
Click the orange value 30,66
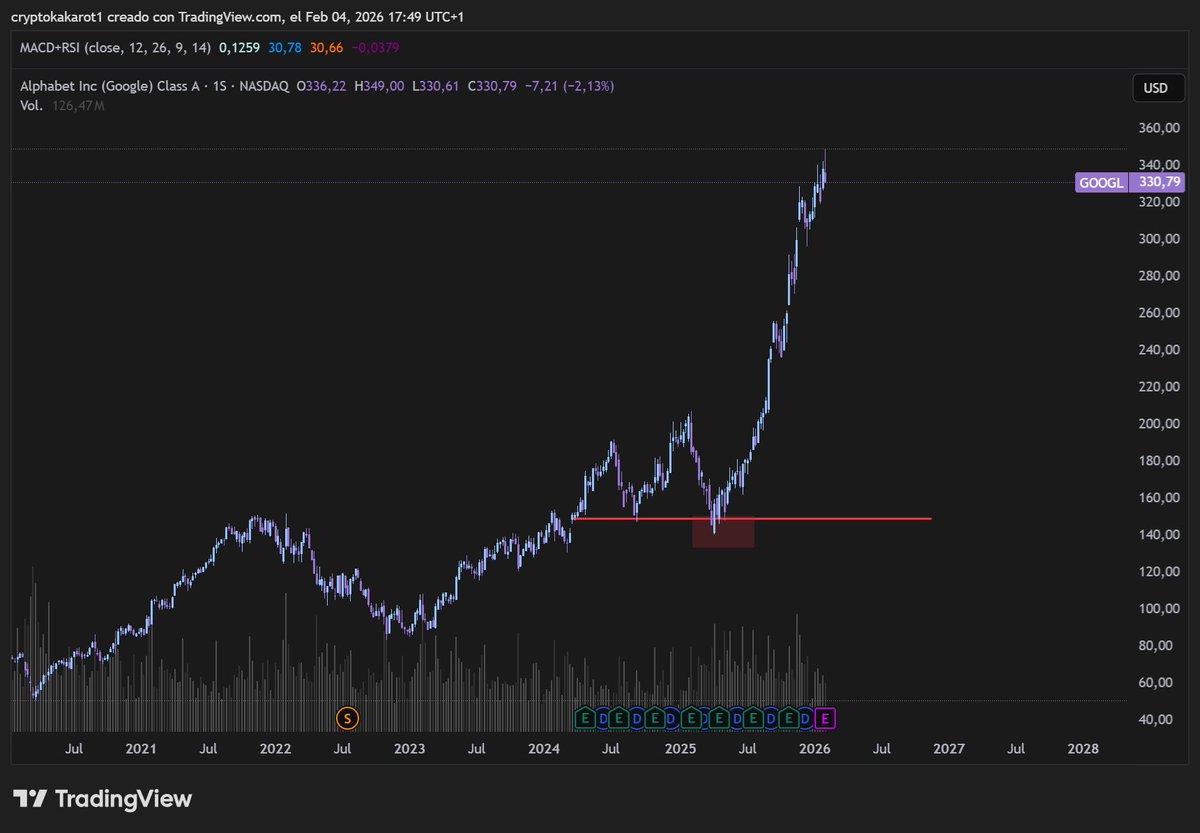[327, 47]
